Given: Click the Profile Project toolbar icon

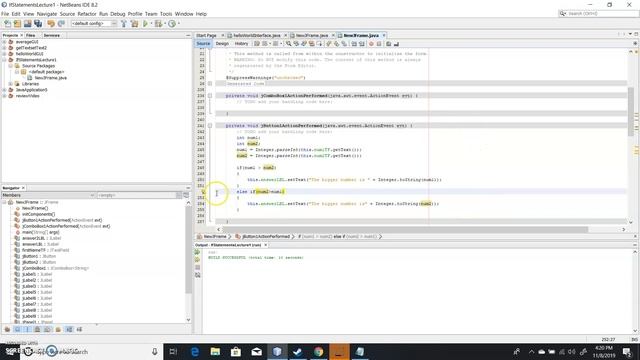Looking at the screenshot, I should [172, 24].
